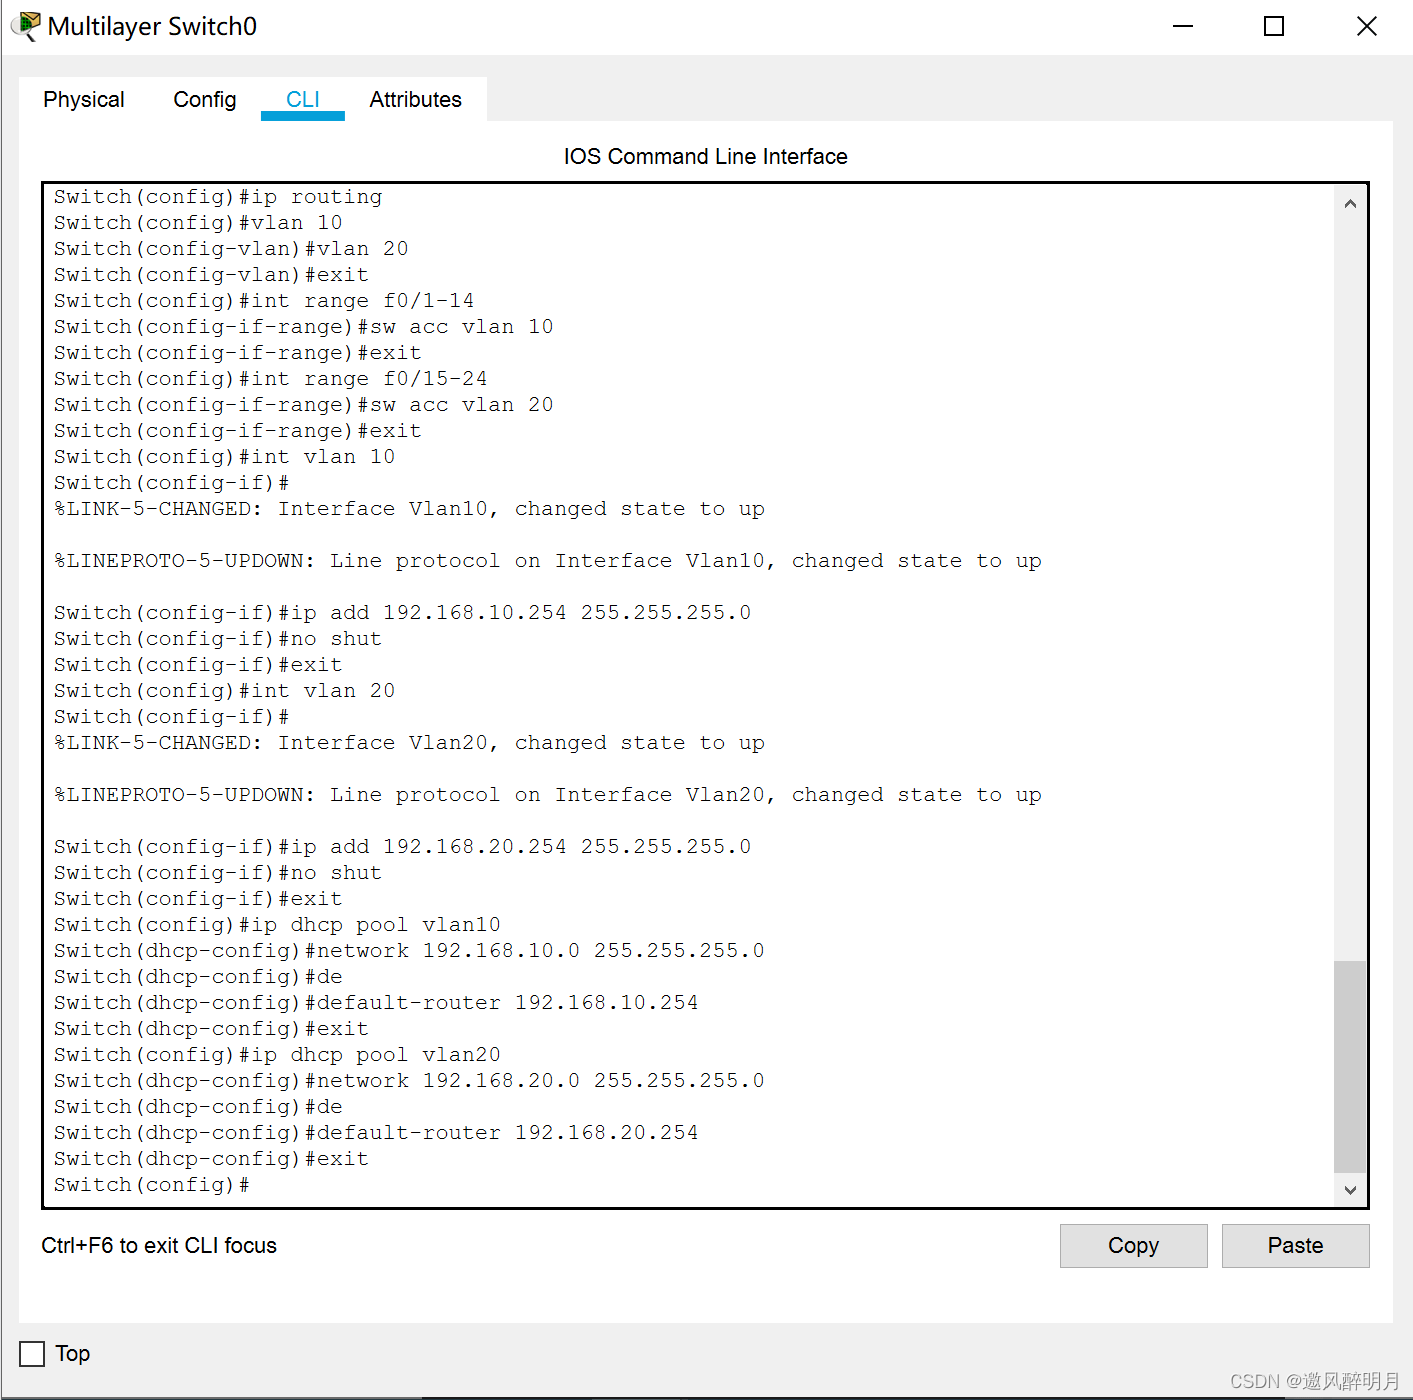Select the CLI tab

[303, 100]
